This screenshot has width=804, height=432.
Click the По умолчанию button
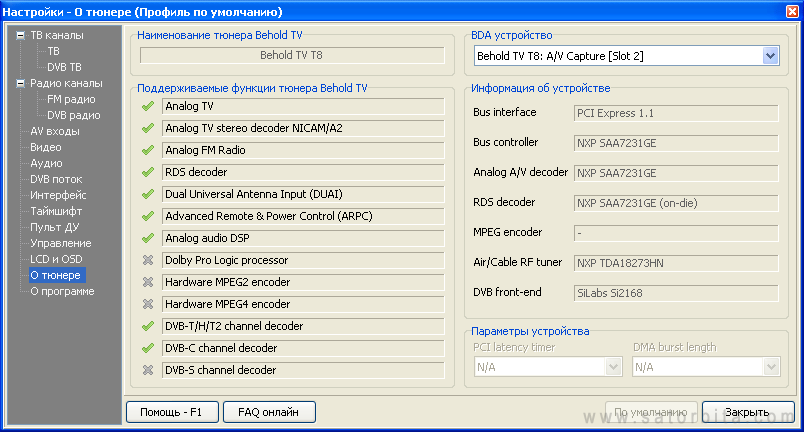pyautogui.click(x=651, y=412)
